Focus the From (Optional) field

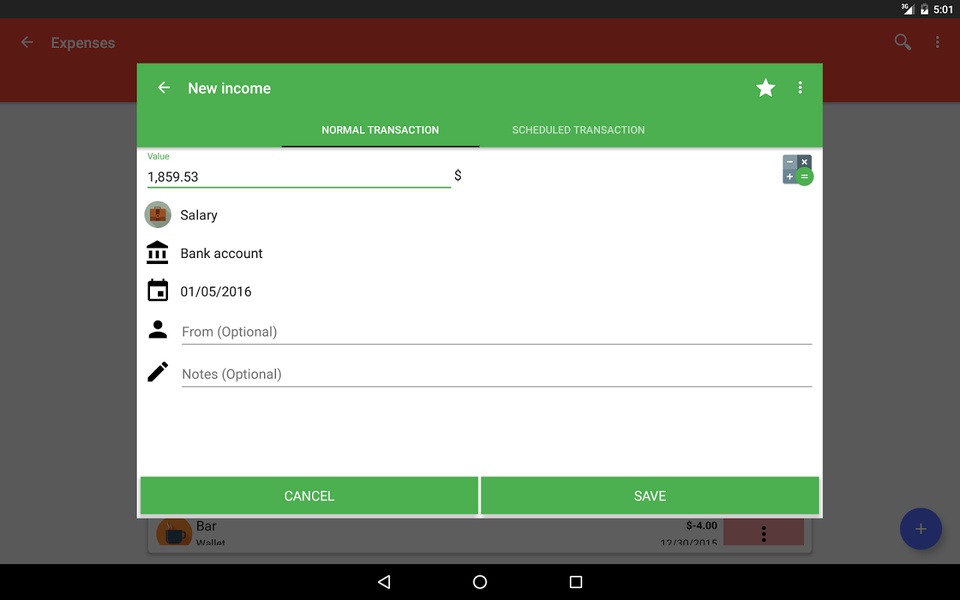tap(497, 332)
